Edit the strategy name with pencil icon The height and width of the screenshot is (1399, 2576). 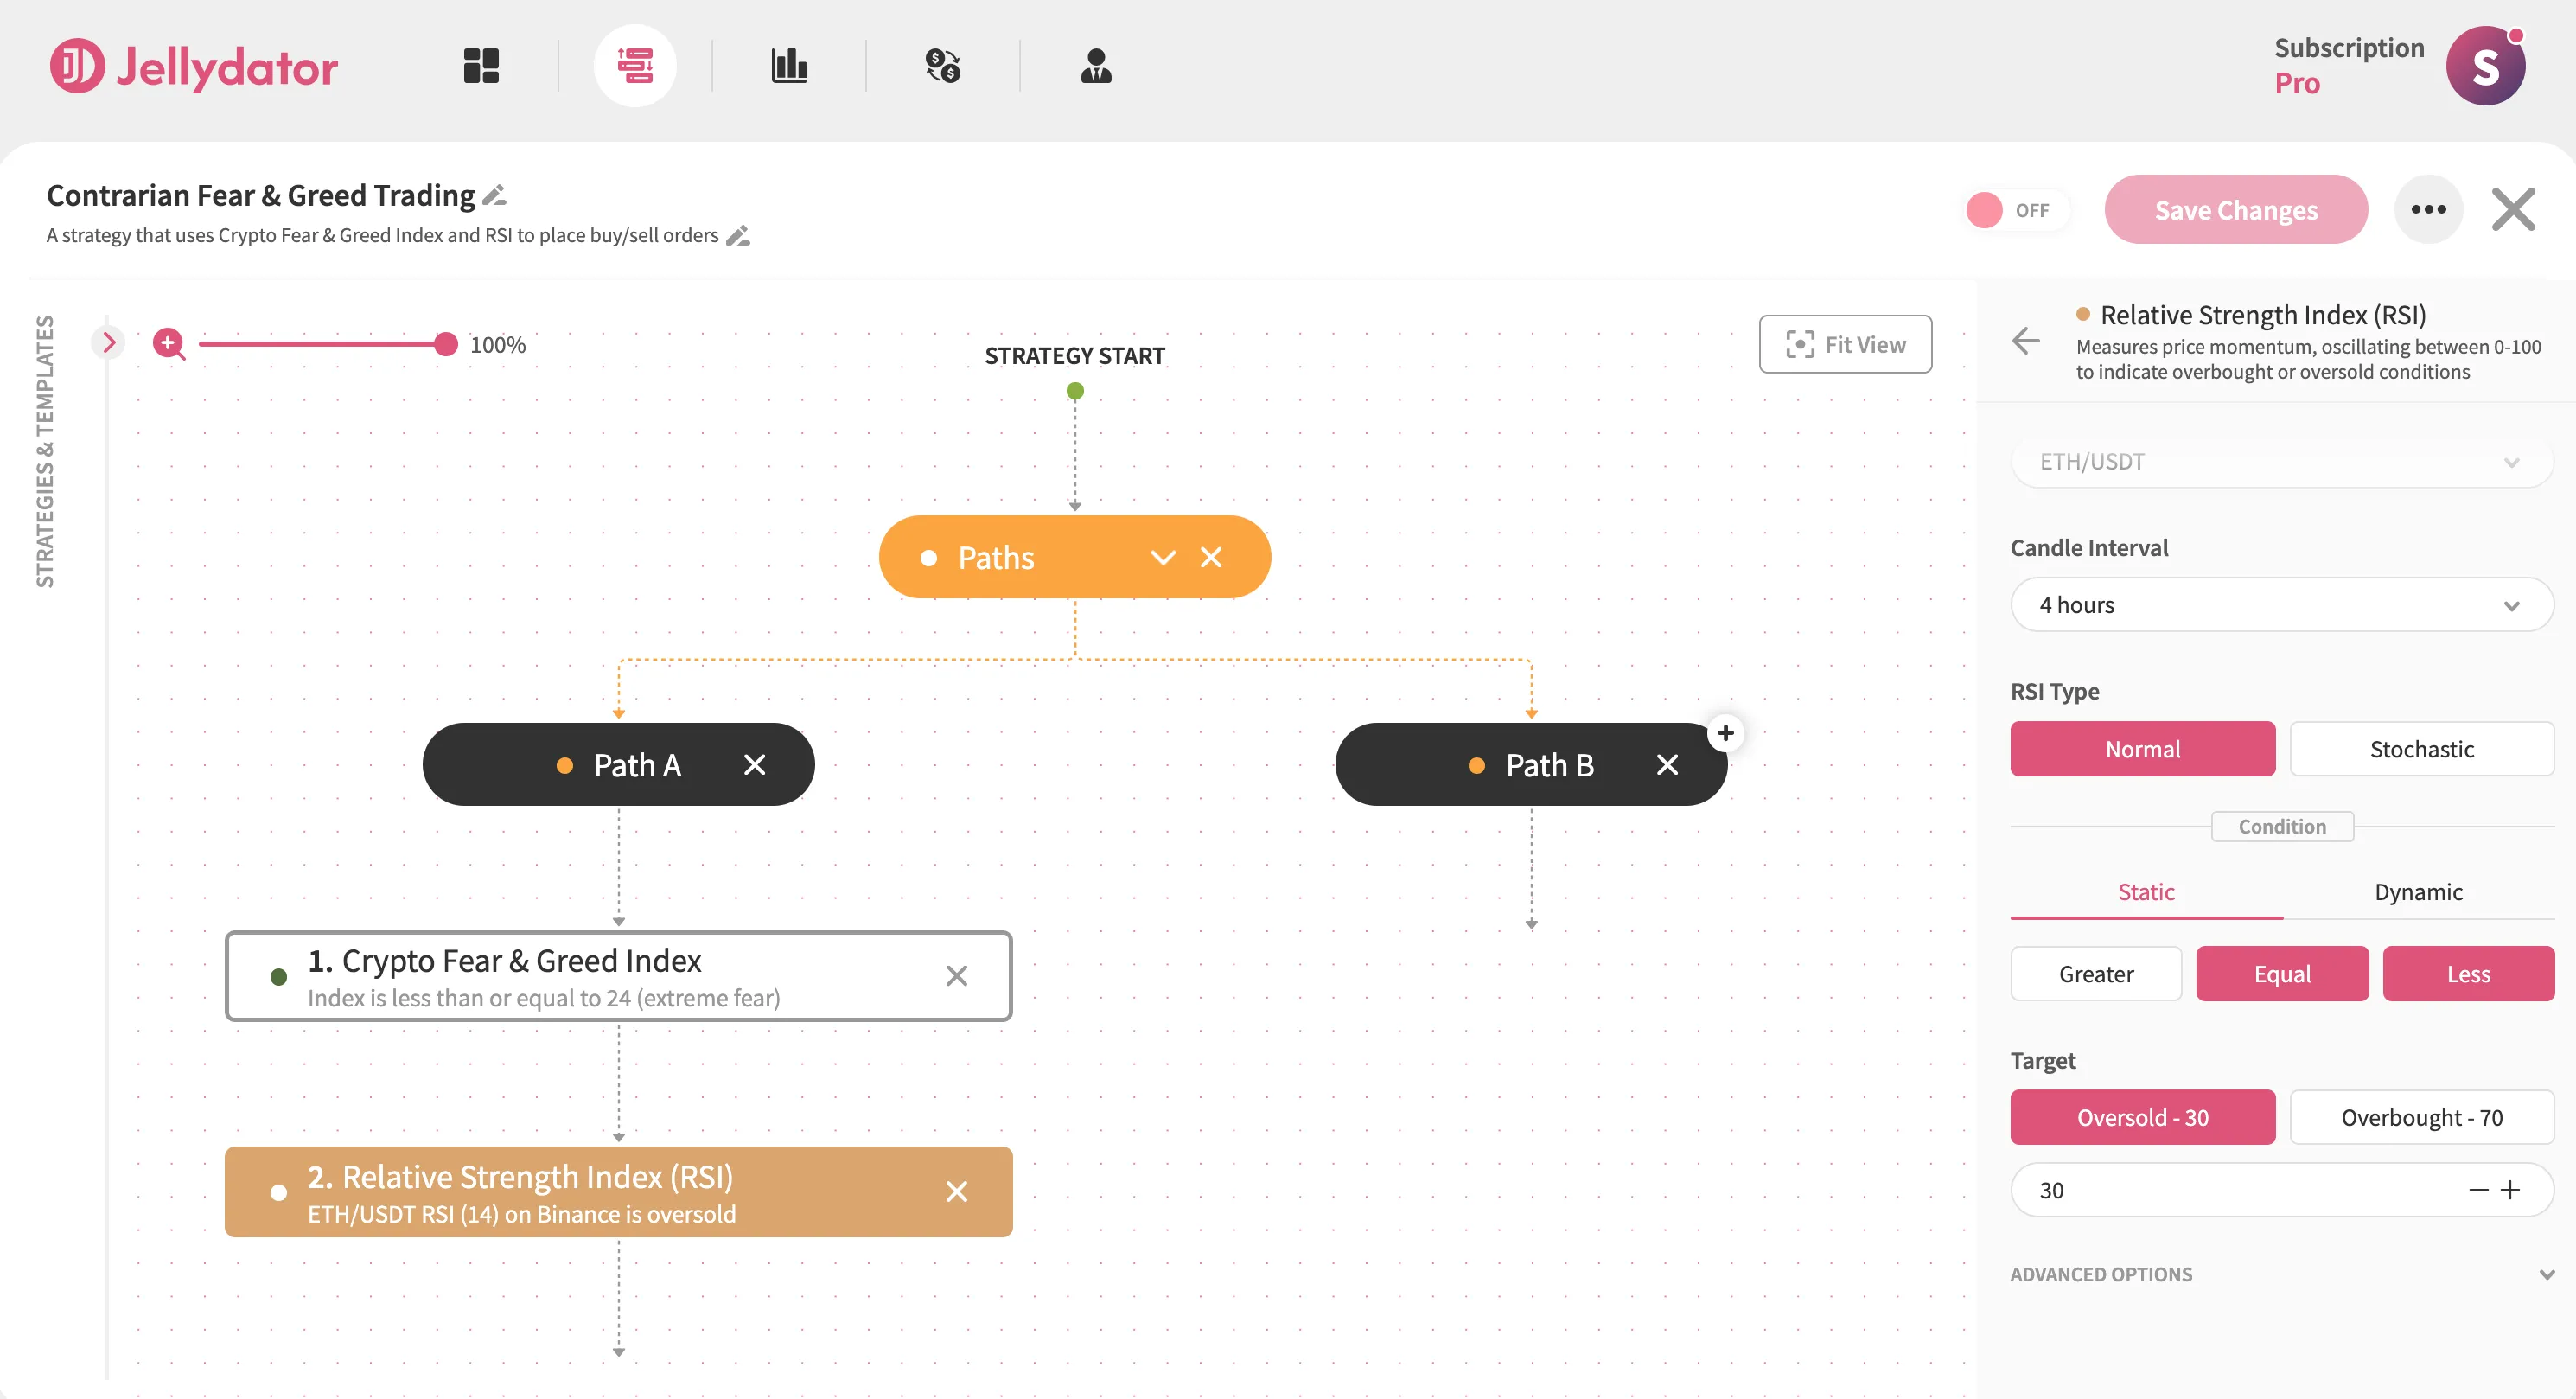(494, 195)
